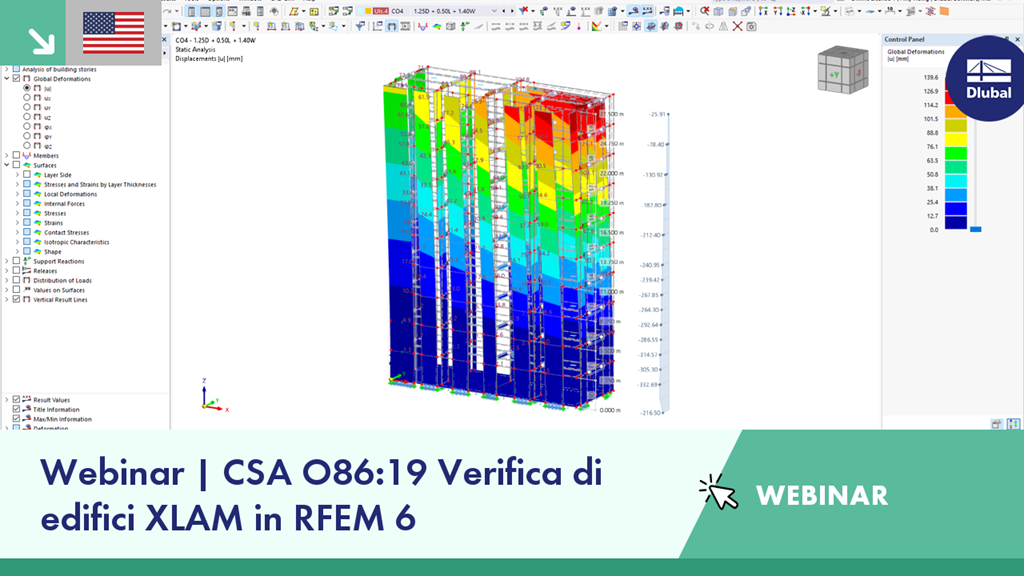
Task: Click the ULS 4 badge in load case selector
Action: click(x=381, y=11)
